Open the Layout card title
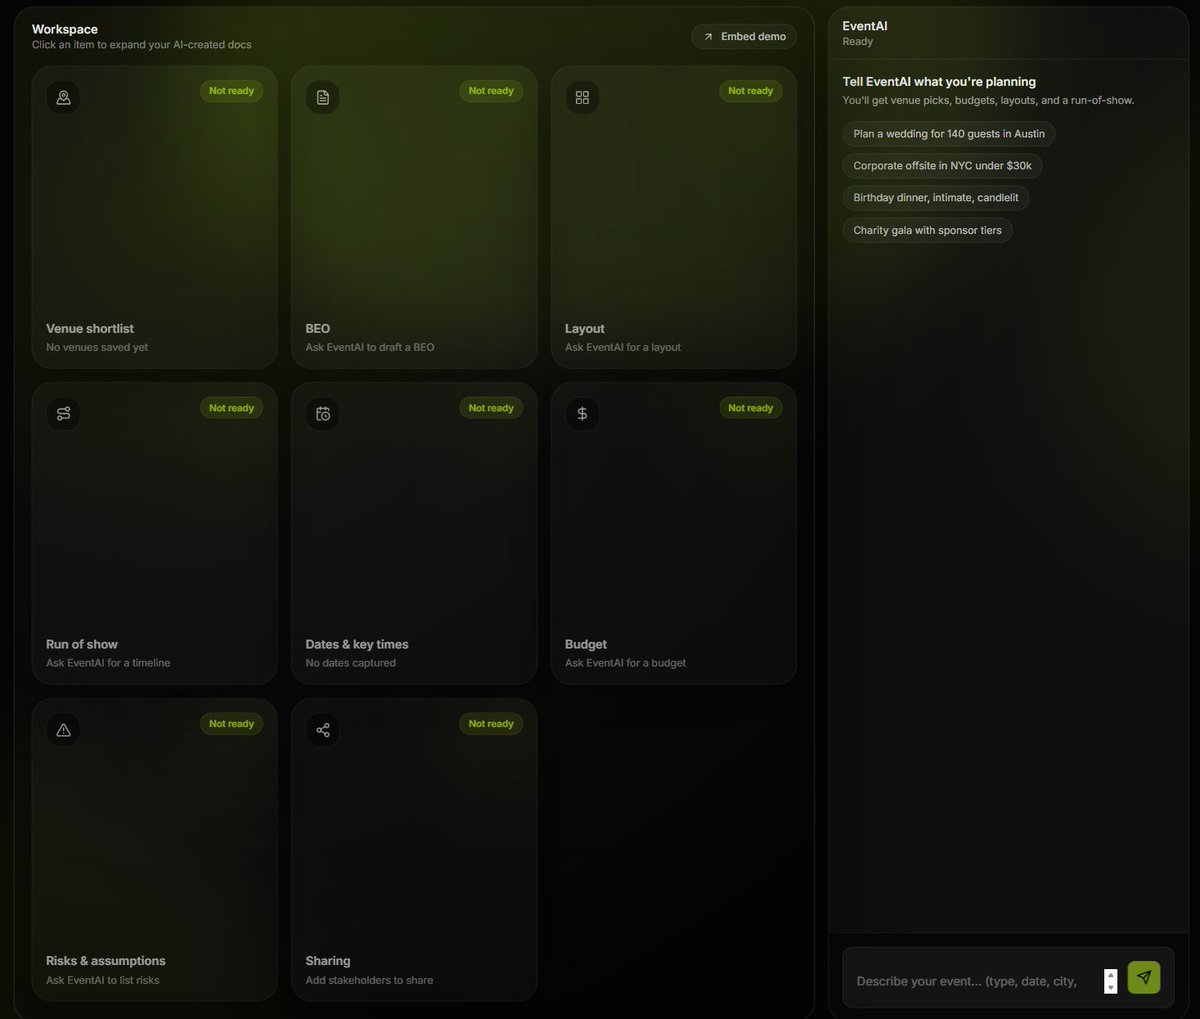Viewport: 1200px width, 1019px height. pyautogui.click(x=585, y=329)
